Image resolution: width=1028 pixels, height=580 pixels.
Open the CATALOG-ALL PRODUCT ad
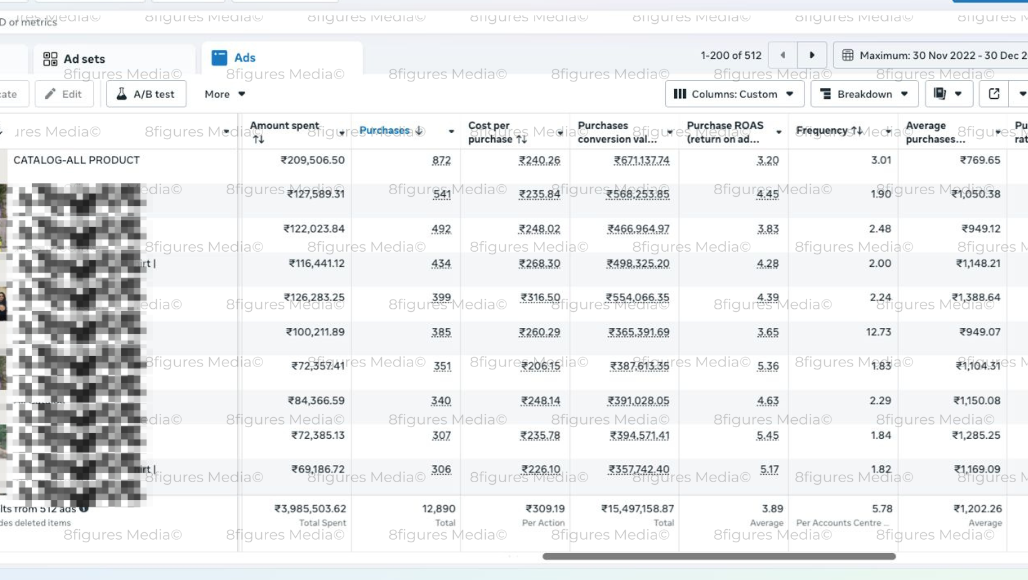(76, 160)
